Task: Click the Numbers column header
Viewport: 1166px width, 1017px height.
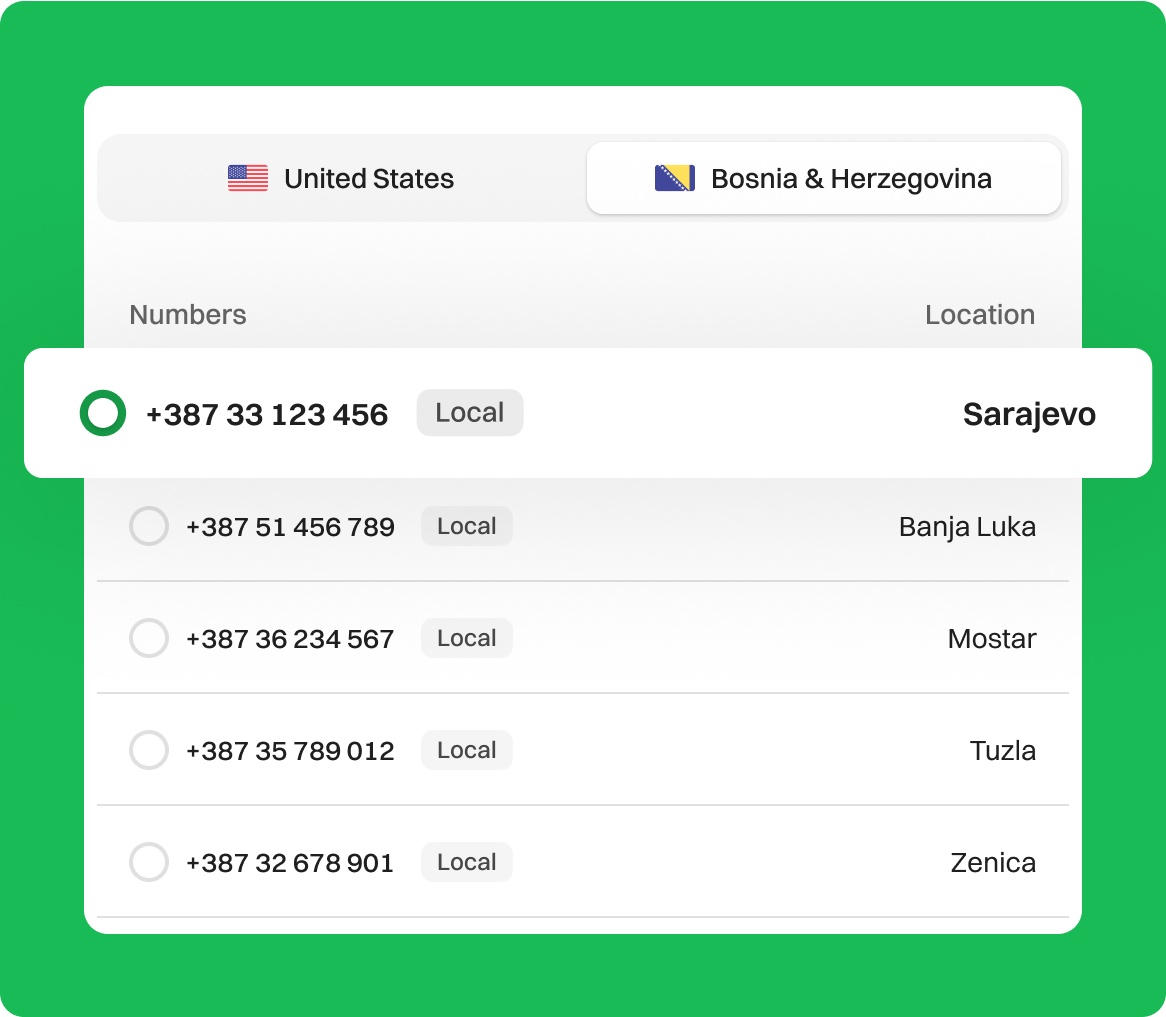Action: click(188, 315)
